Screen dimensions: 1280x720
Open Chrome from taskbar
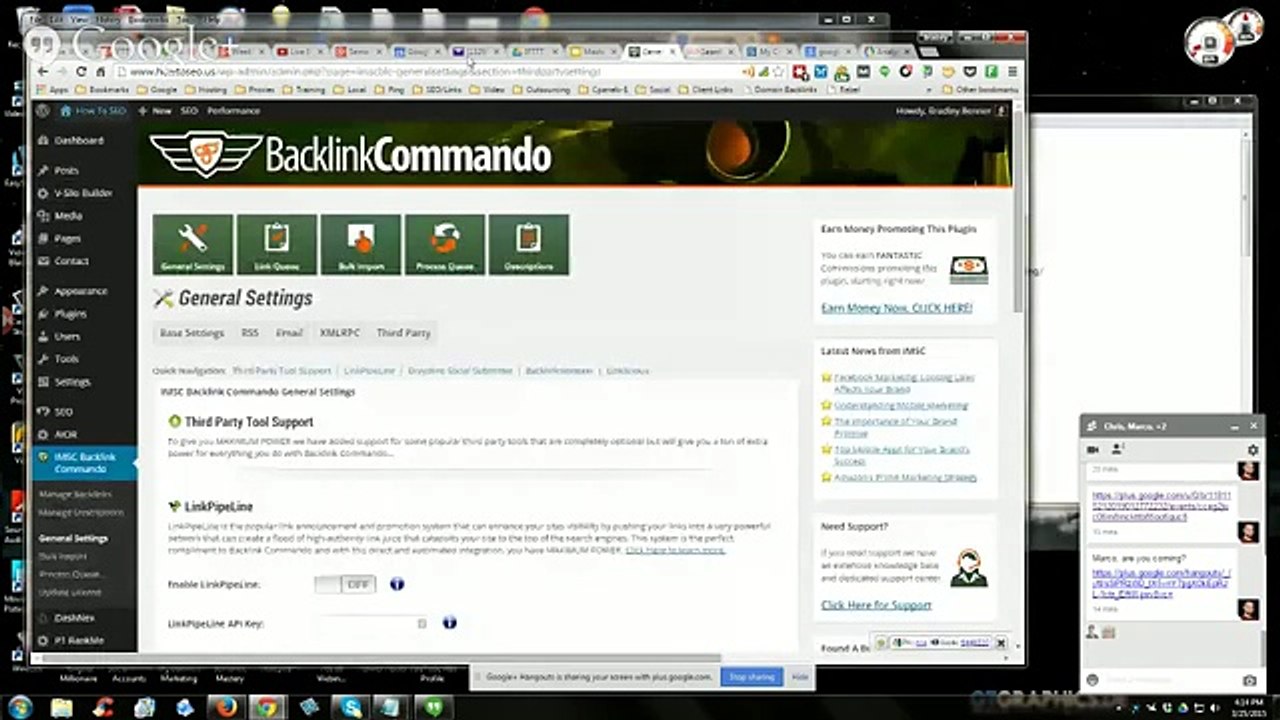(x=266, y=707)
